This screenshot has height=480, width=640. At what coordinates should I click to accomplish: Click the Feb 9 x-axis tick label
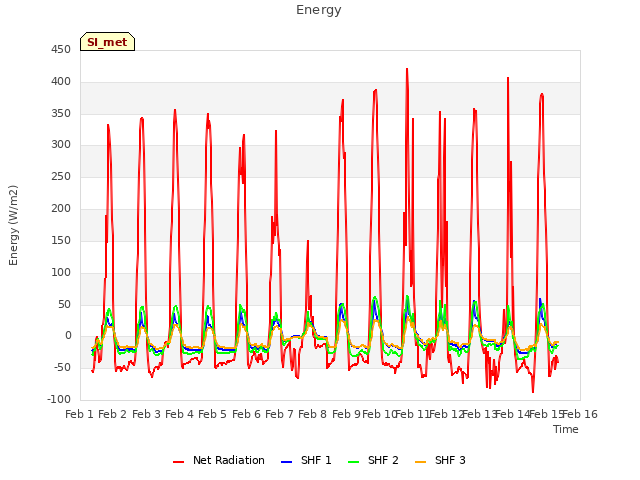(346, 414)
